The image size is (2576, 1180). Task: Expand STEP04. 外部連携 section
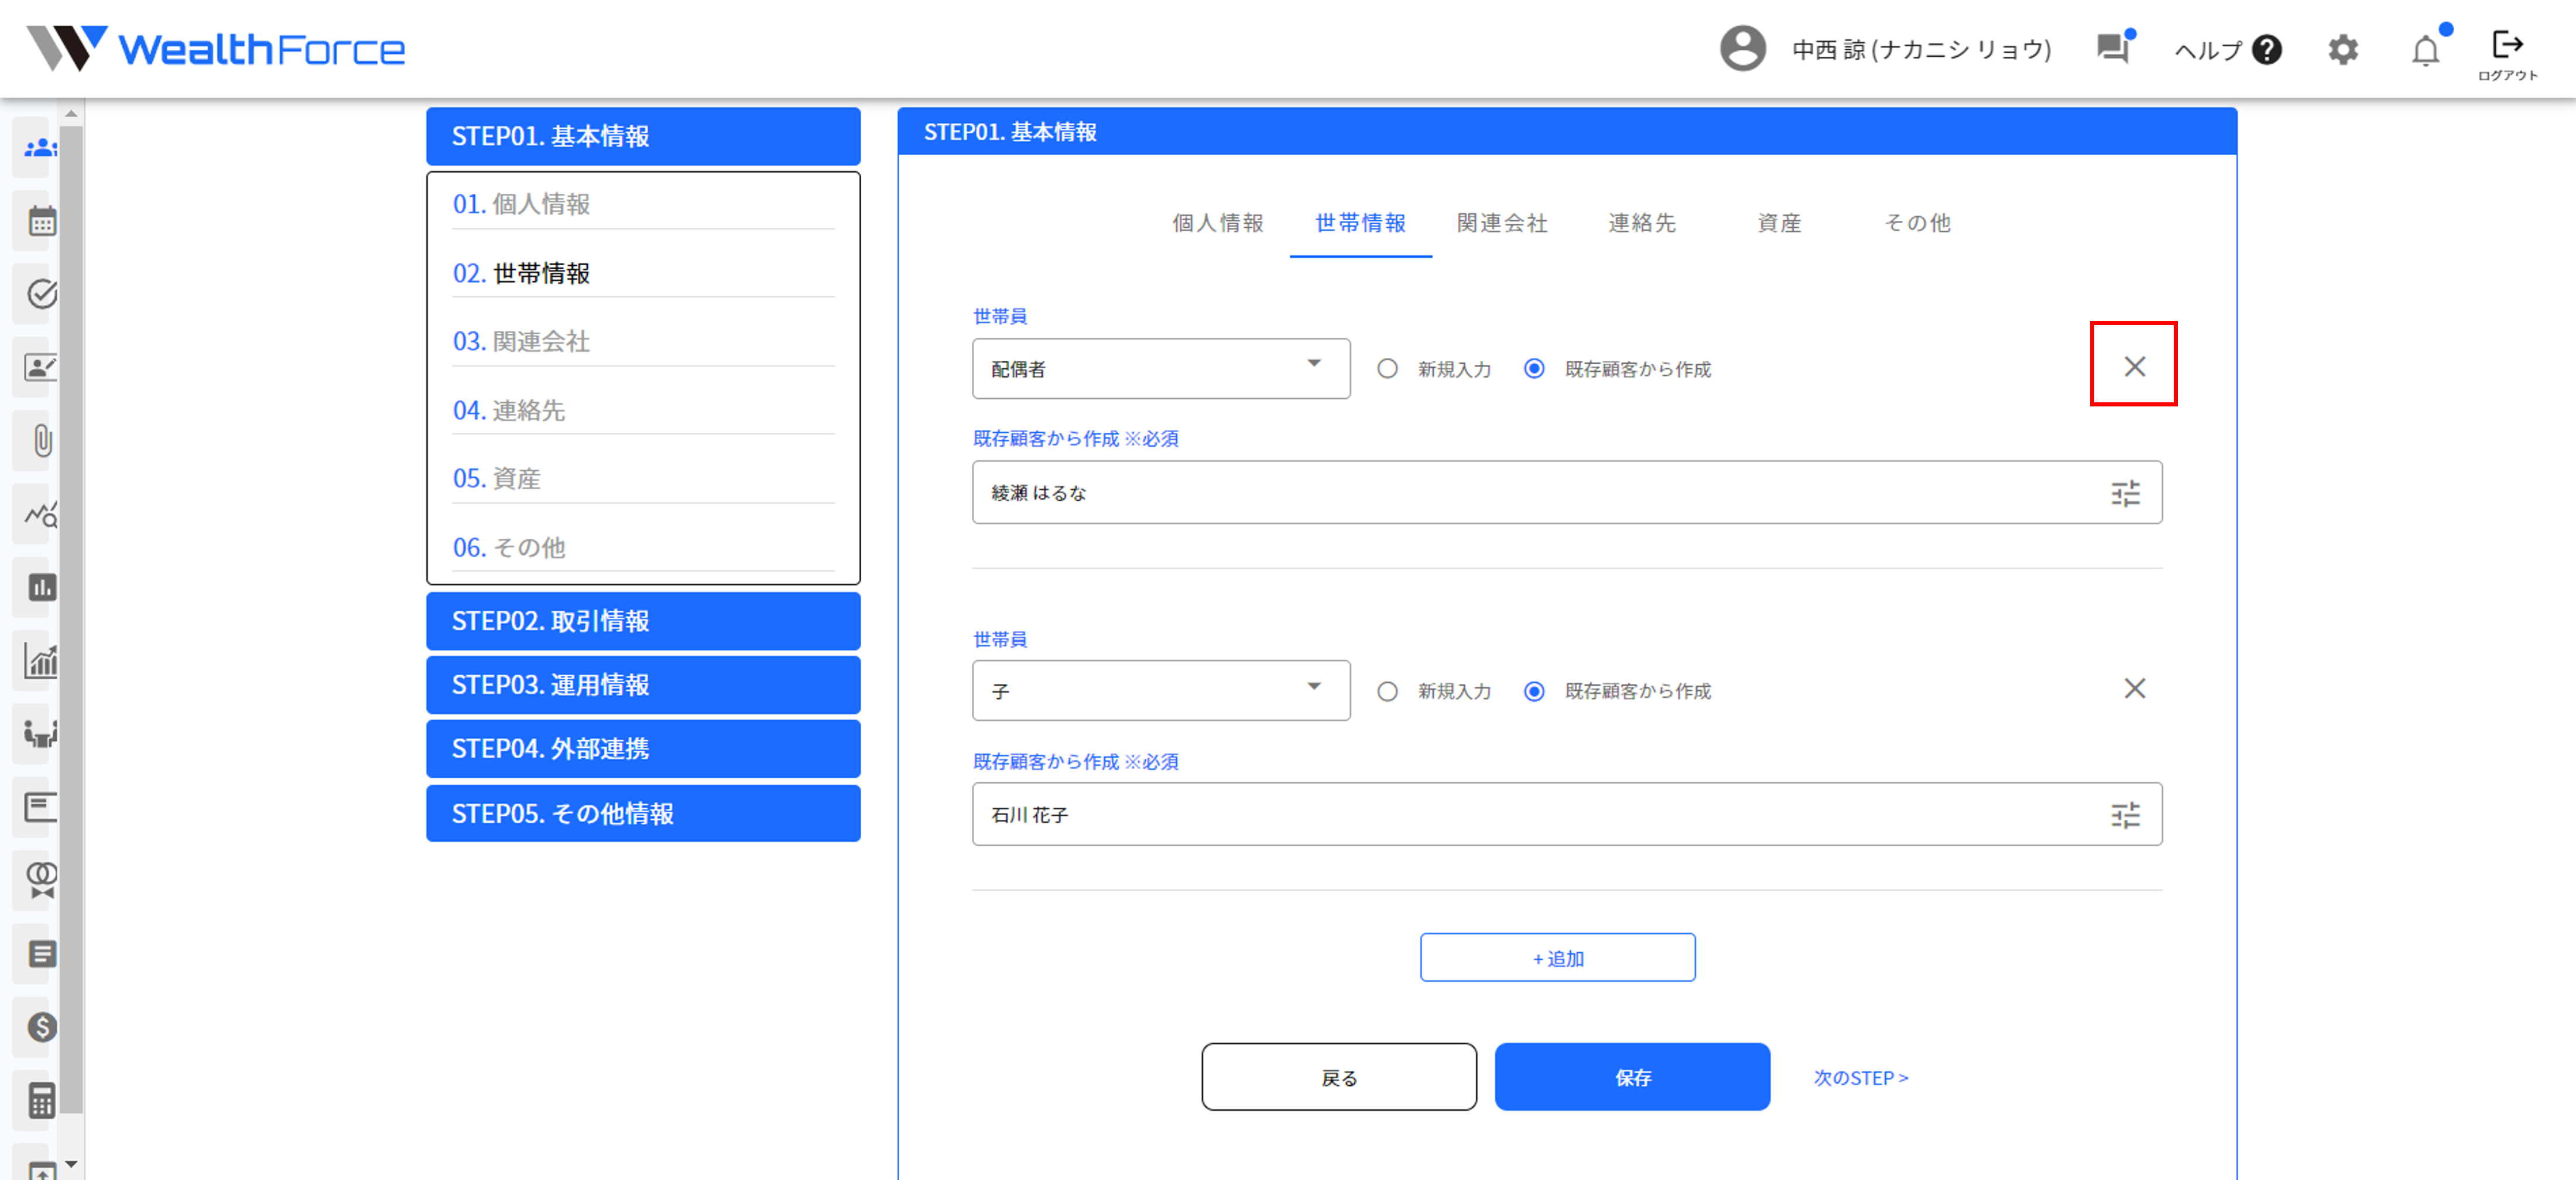click(x=643, y=749)
